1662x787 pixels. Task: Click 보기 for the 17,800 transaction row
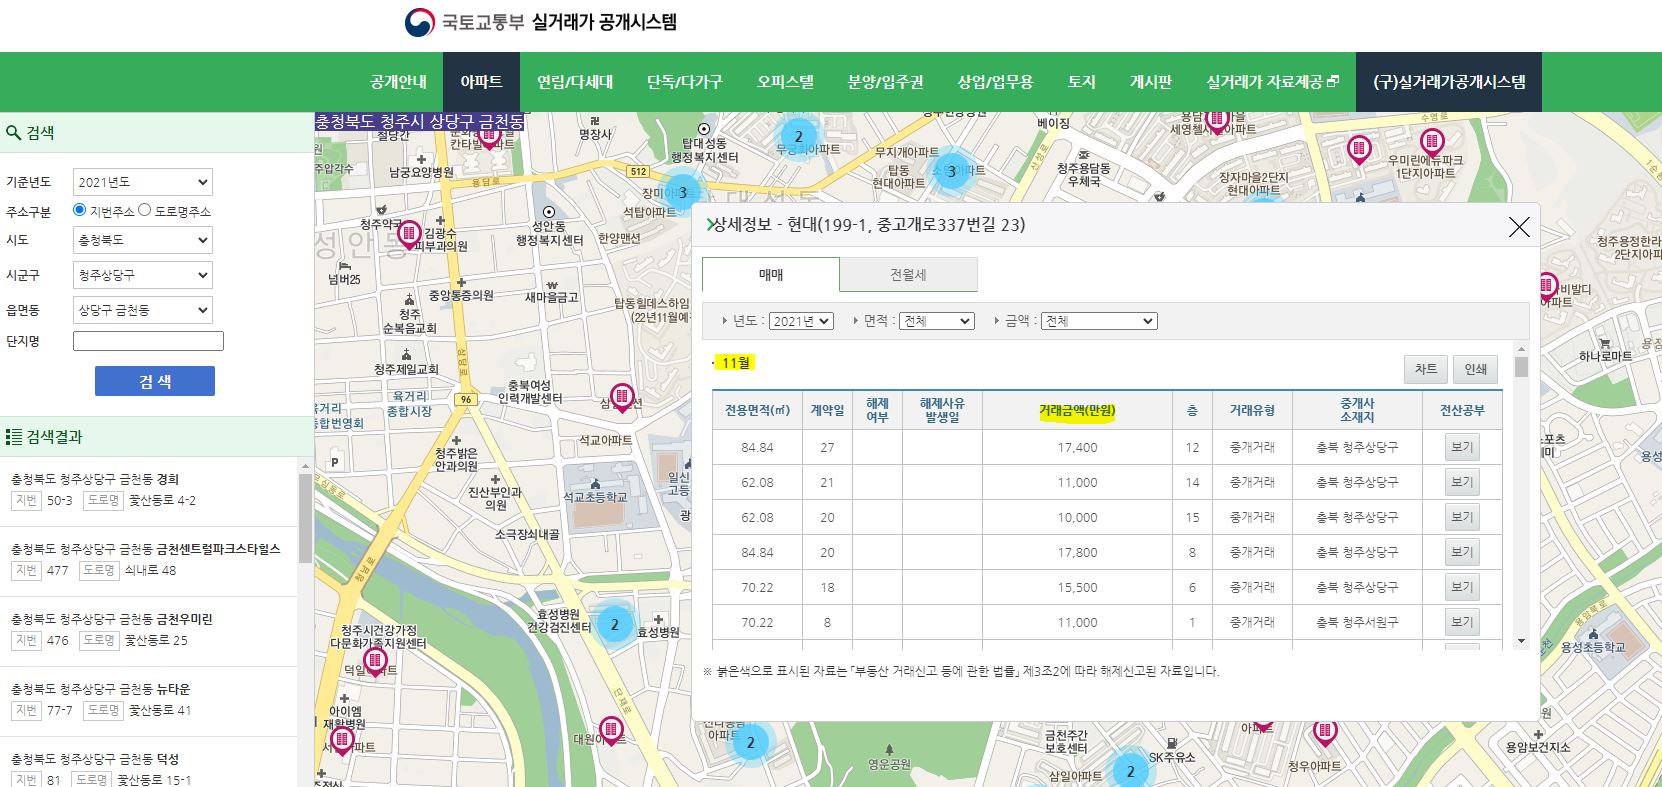click(1462, 552)
